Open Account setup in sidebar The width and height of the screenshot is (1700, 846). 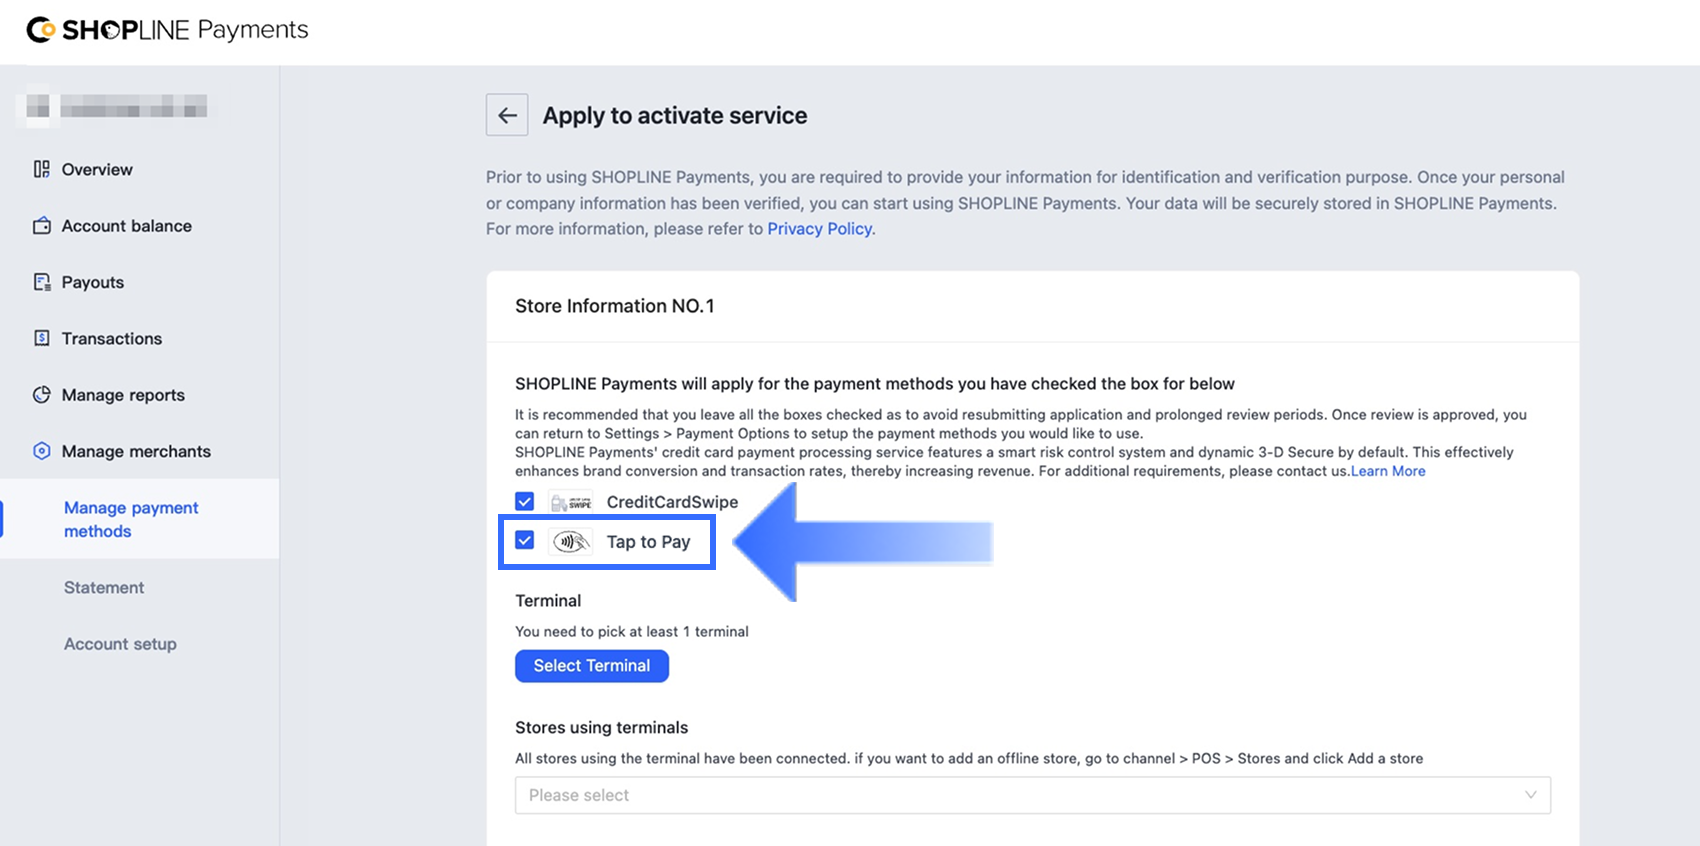coord(120,644)
